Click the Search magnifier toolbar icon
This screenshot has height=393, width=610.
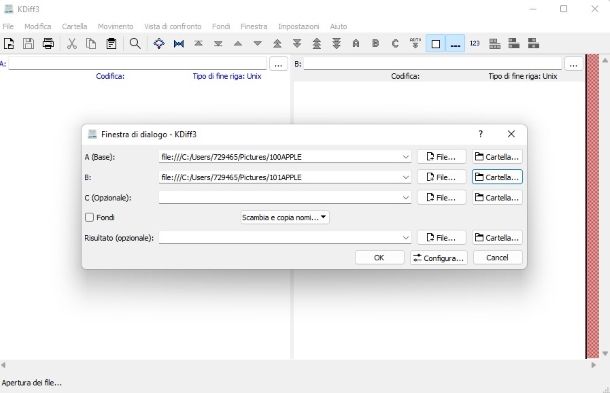[135, 44]
